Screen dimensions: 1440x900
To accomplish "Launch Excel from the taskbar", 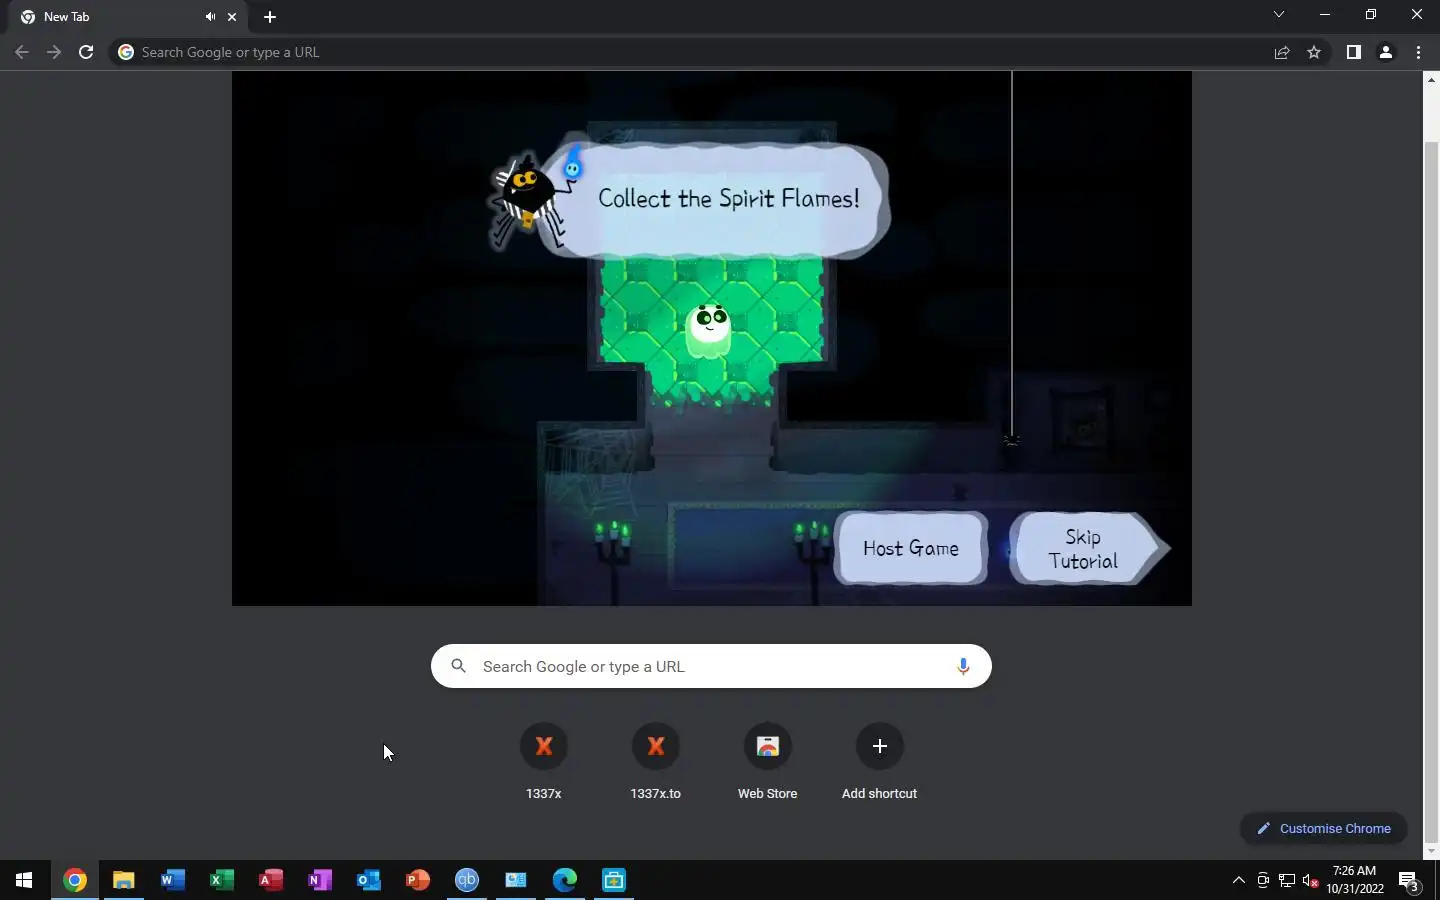I will (221, 880).
